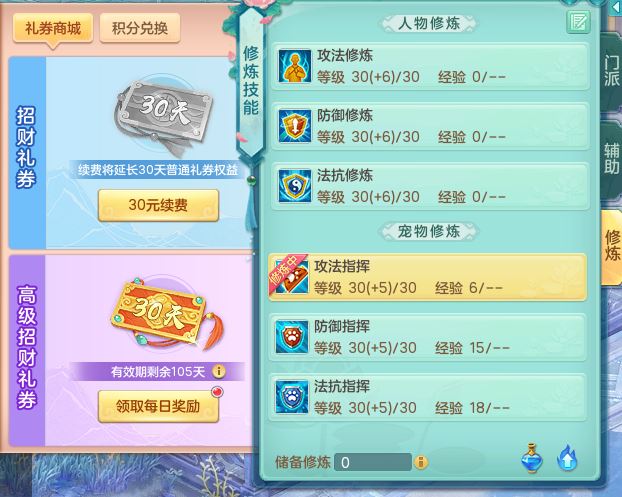Open the 修炼 side tab
Viewport: 622px width, 497px height.
(x=612, y=246)
